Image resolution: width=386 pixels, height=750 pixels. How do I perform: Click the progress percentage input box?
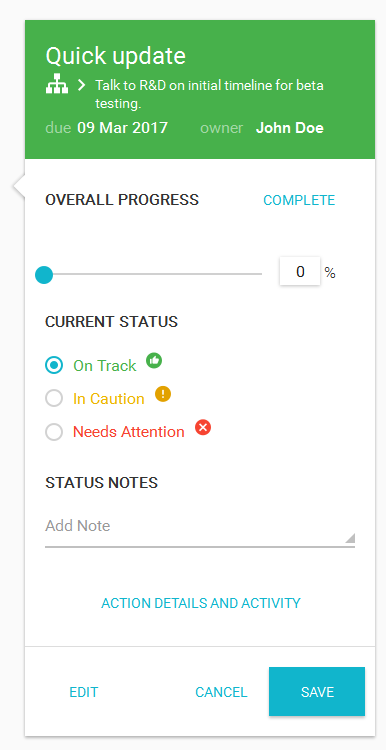pyautogui.click(x=300, y=271)
